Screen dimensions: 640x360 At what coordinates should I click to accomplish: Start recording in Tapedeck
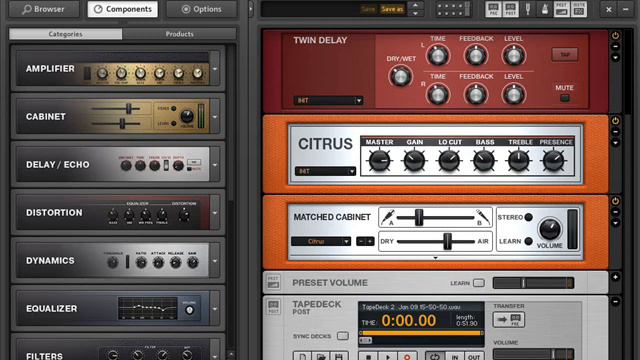[407, 356]
